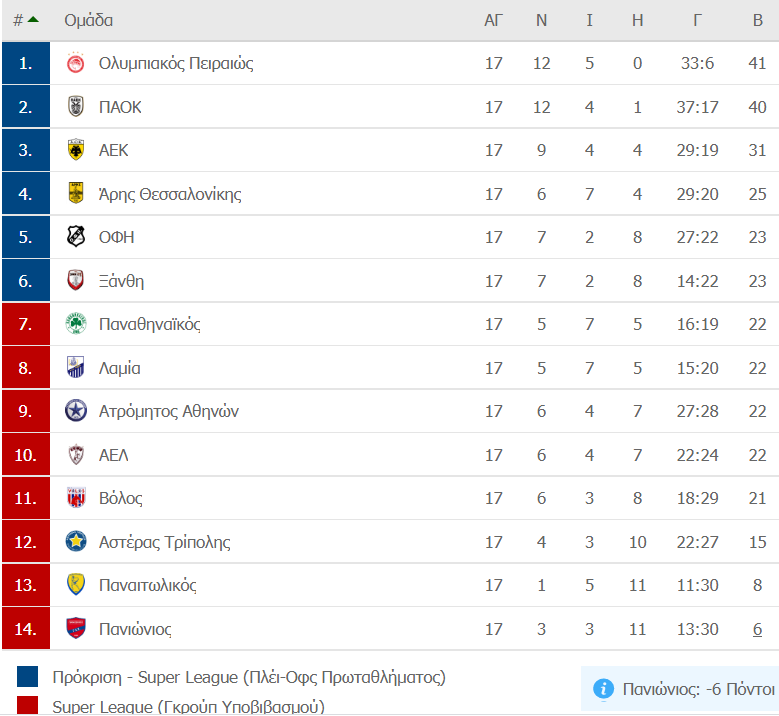Click the ΠΑΟΚ team logo
Image resolution: width=779 pixels, height=716 pixels.
(76, 107)
